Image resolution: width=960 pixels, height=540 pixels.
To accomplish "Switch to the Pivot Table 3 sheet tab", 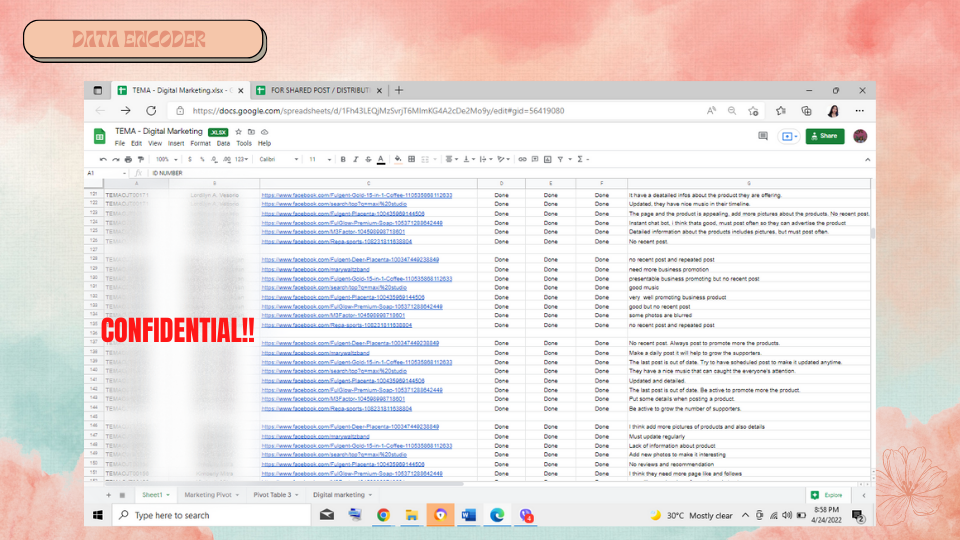I will 276,495.
